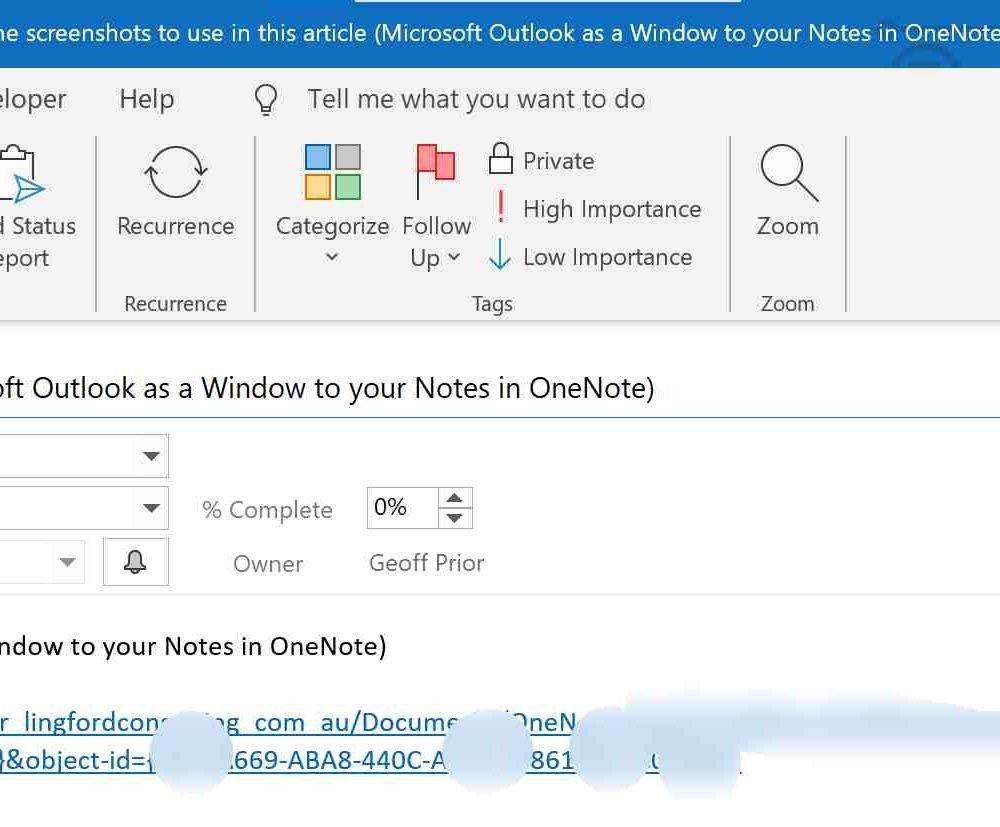Image resolution: width=1000 pixels, height=827 pixels.
Task: Click the Follow Up flag icon
Action: pyautogui.click(x=436, y=171)
